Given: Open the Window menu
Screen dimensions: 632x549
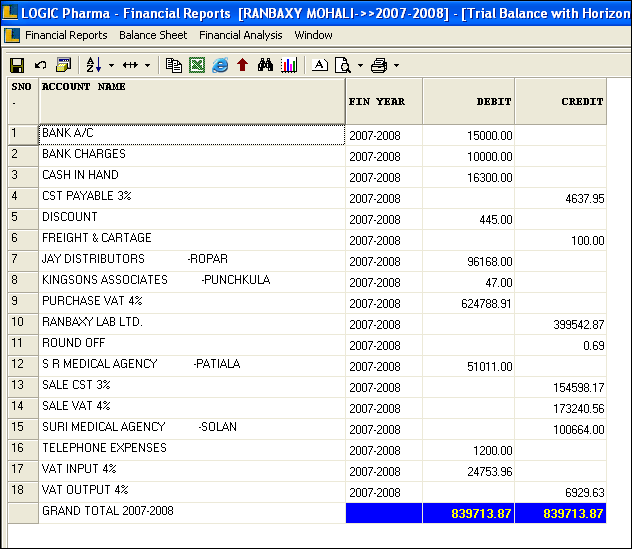Looking at the screenshot, I should (313, 35).
